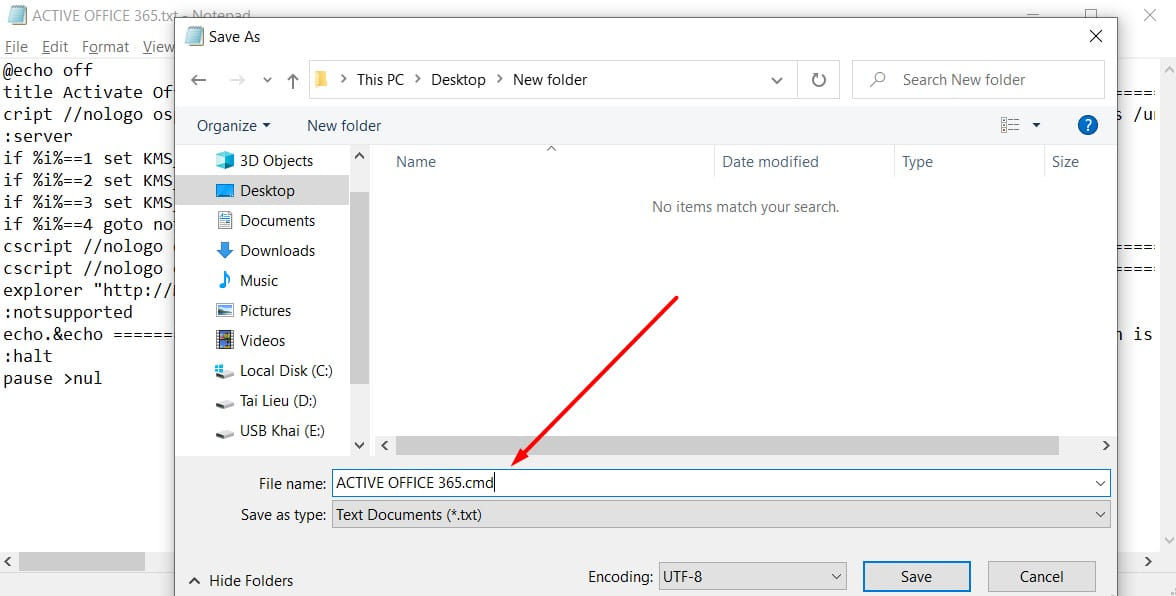
Task: Open Notepad Edit menu
Action: 55,47
